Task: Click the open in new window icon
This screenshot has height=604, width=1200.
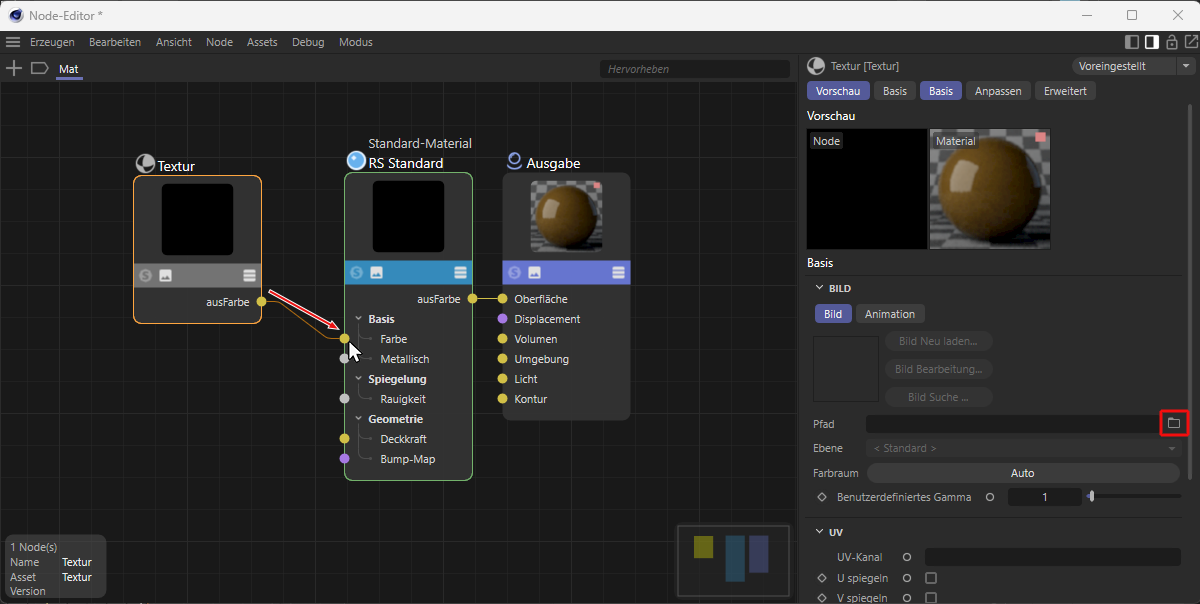Action: [x=1190, y=42]
